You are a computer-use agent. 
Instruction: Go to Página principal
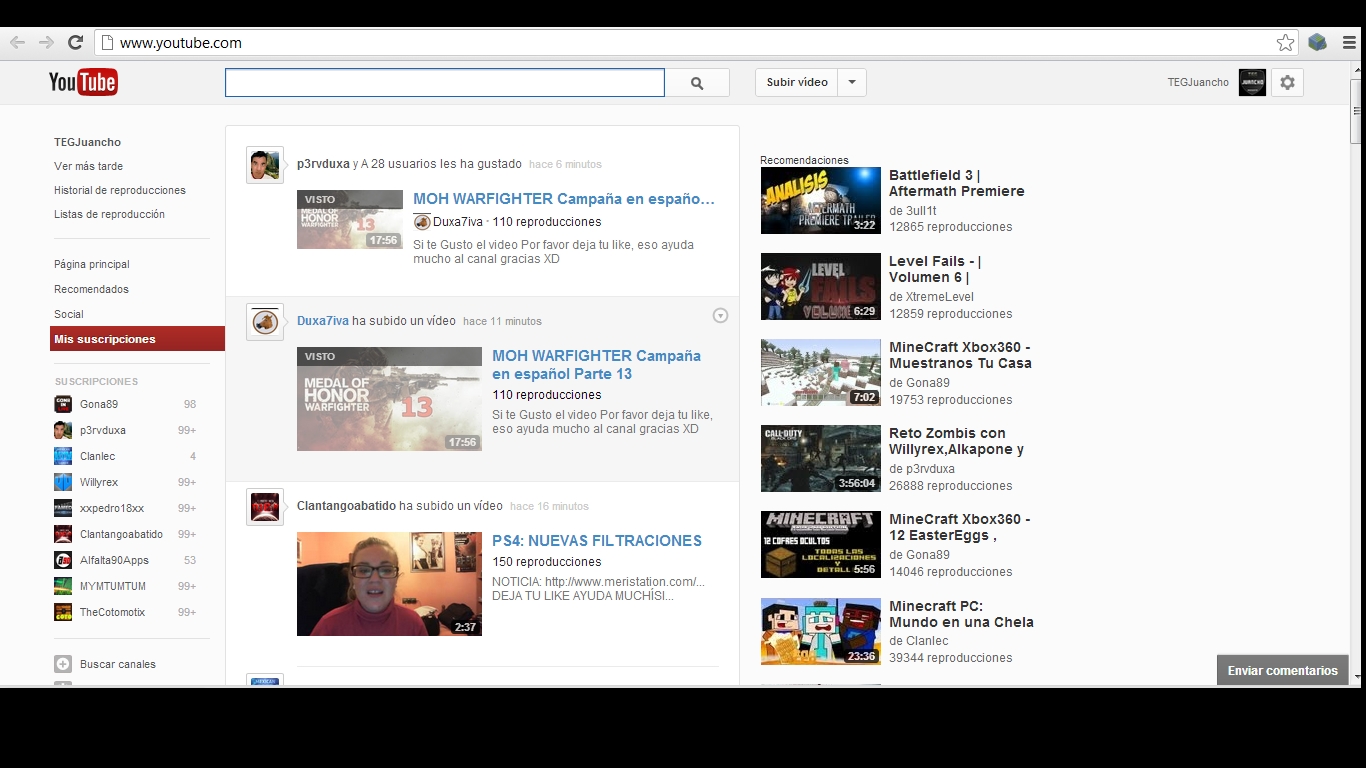click(92, 264)
